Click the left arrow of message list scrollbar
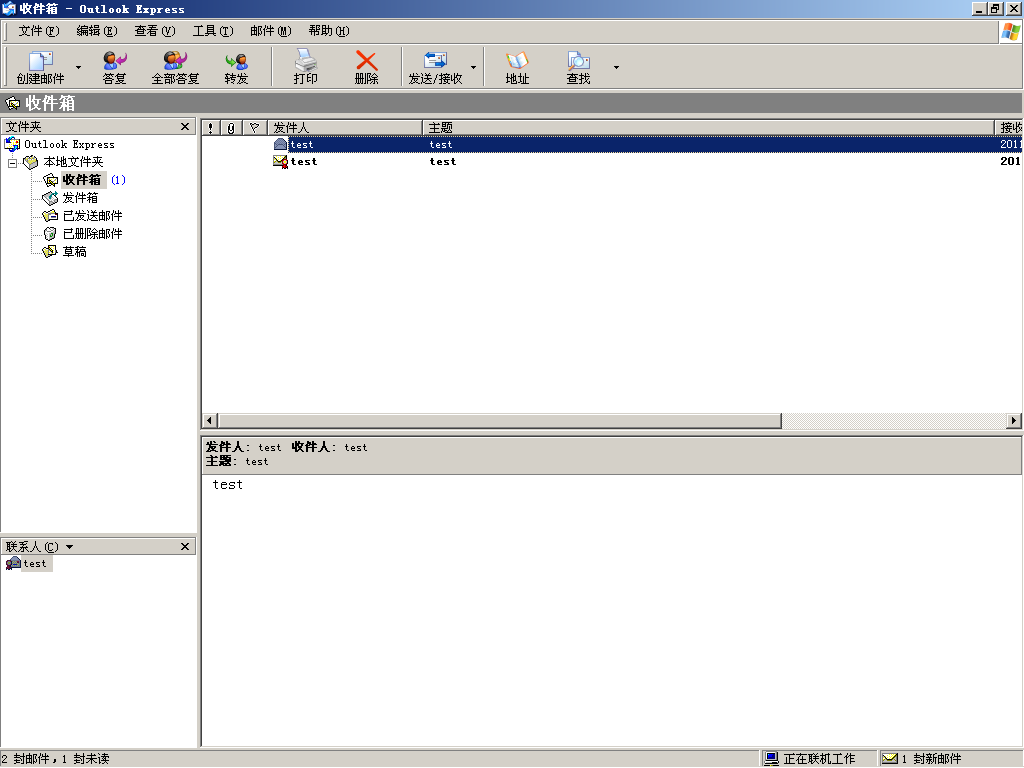Screen dimensions: 1024x768 coord(210,421)
